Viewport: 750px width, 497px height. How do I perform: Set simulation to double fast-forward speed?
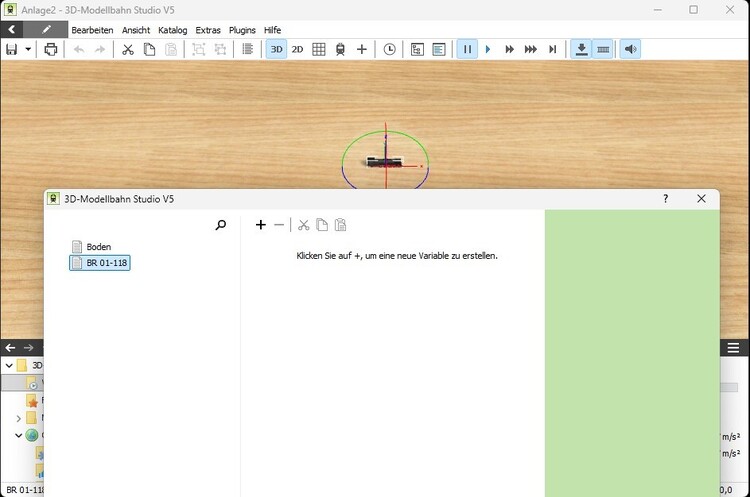pos(509,49)
